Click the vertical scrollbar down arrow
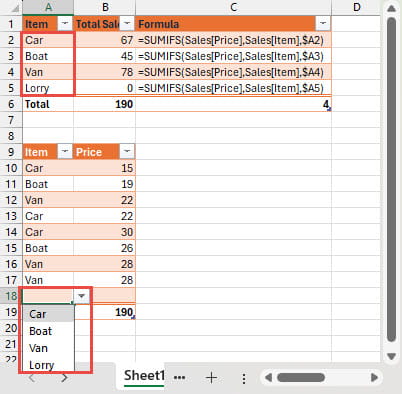This screenshot has width=402, height=394. [391, 356]
